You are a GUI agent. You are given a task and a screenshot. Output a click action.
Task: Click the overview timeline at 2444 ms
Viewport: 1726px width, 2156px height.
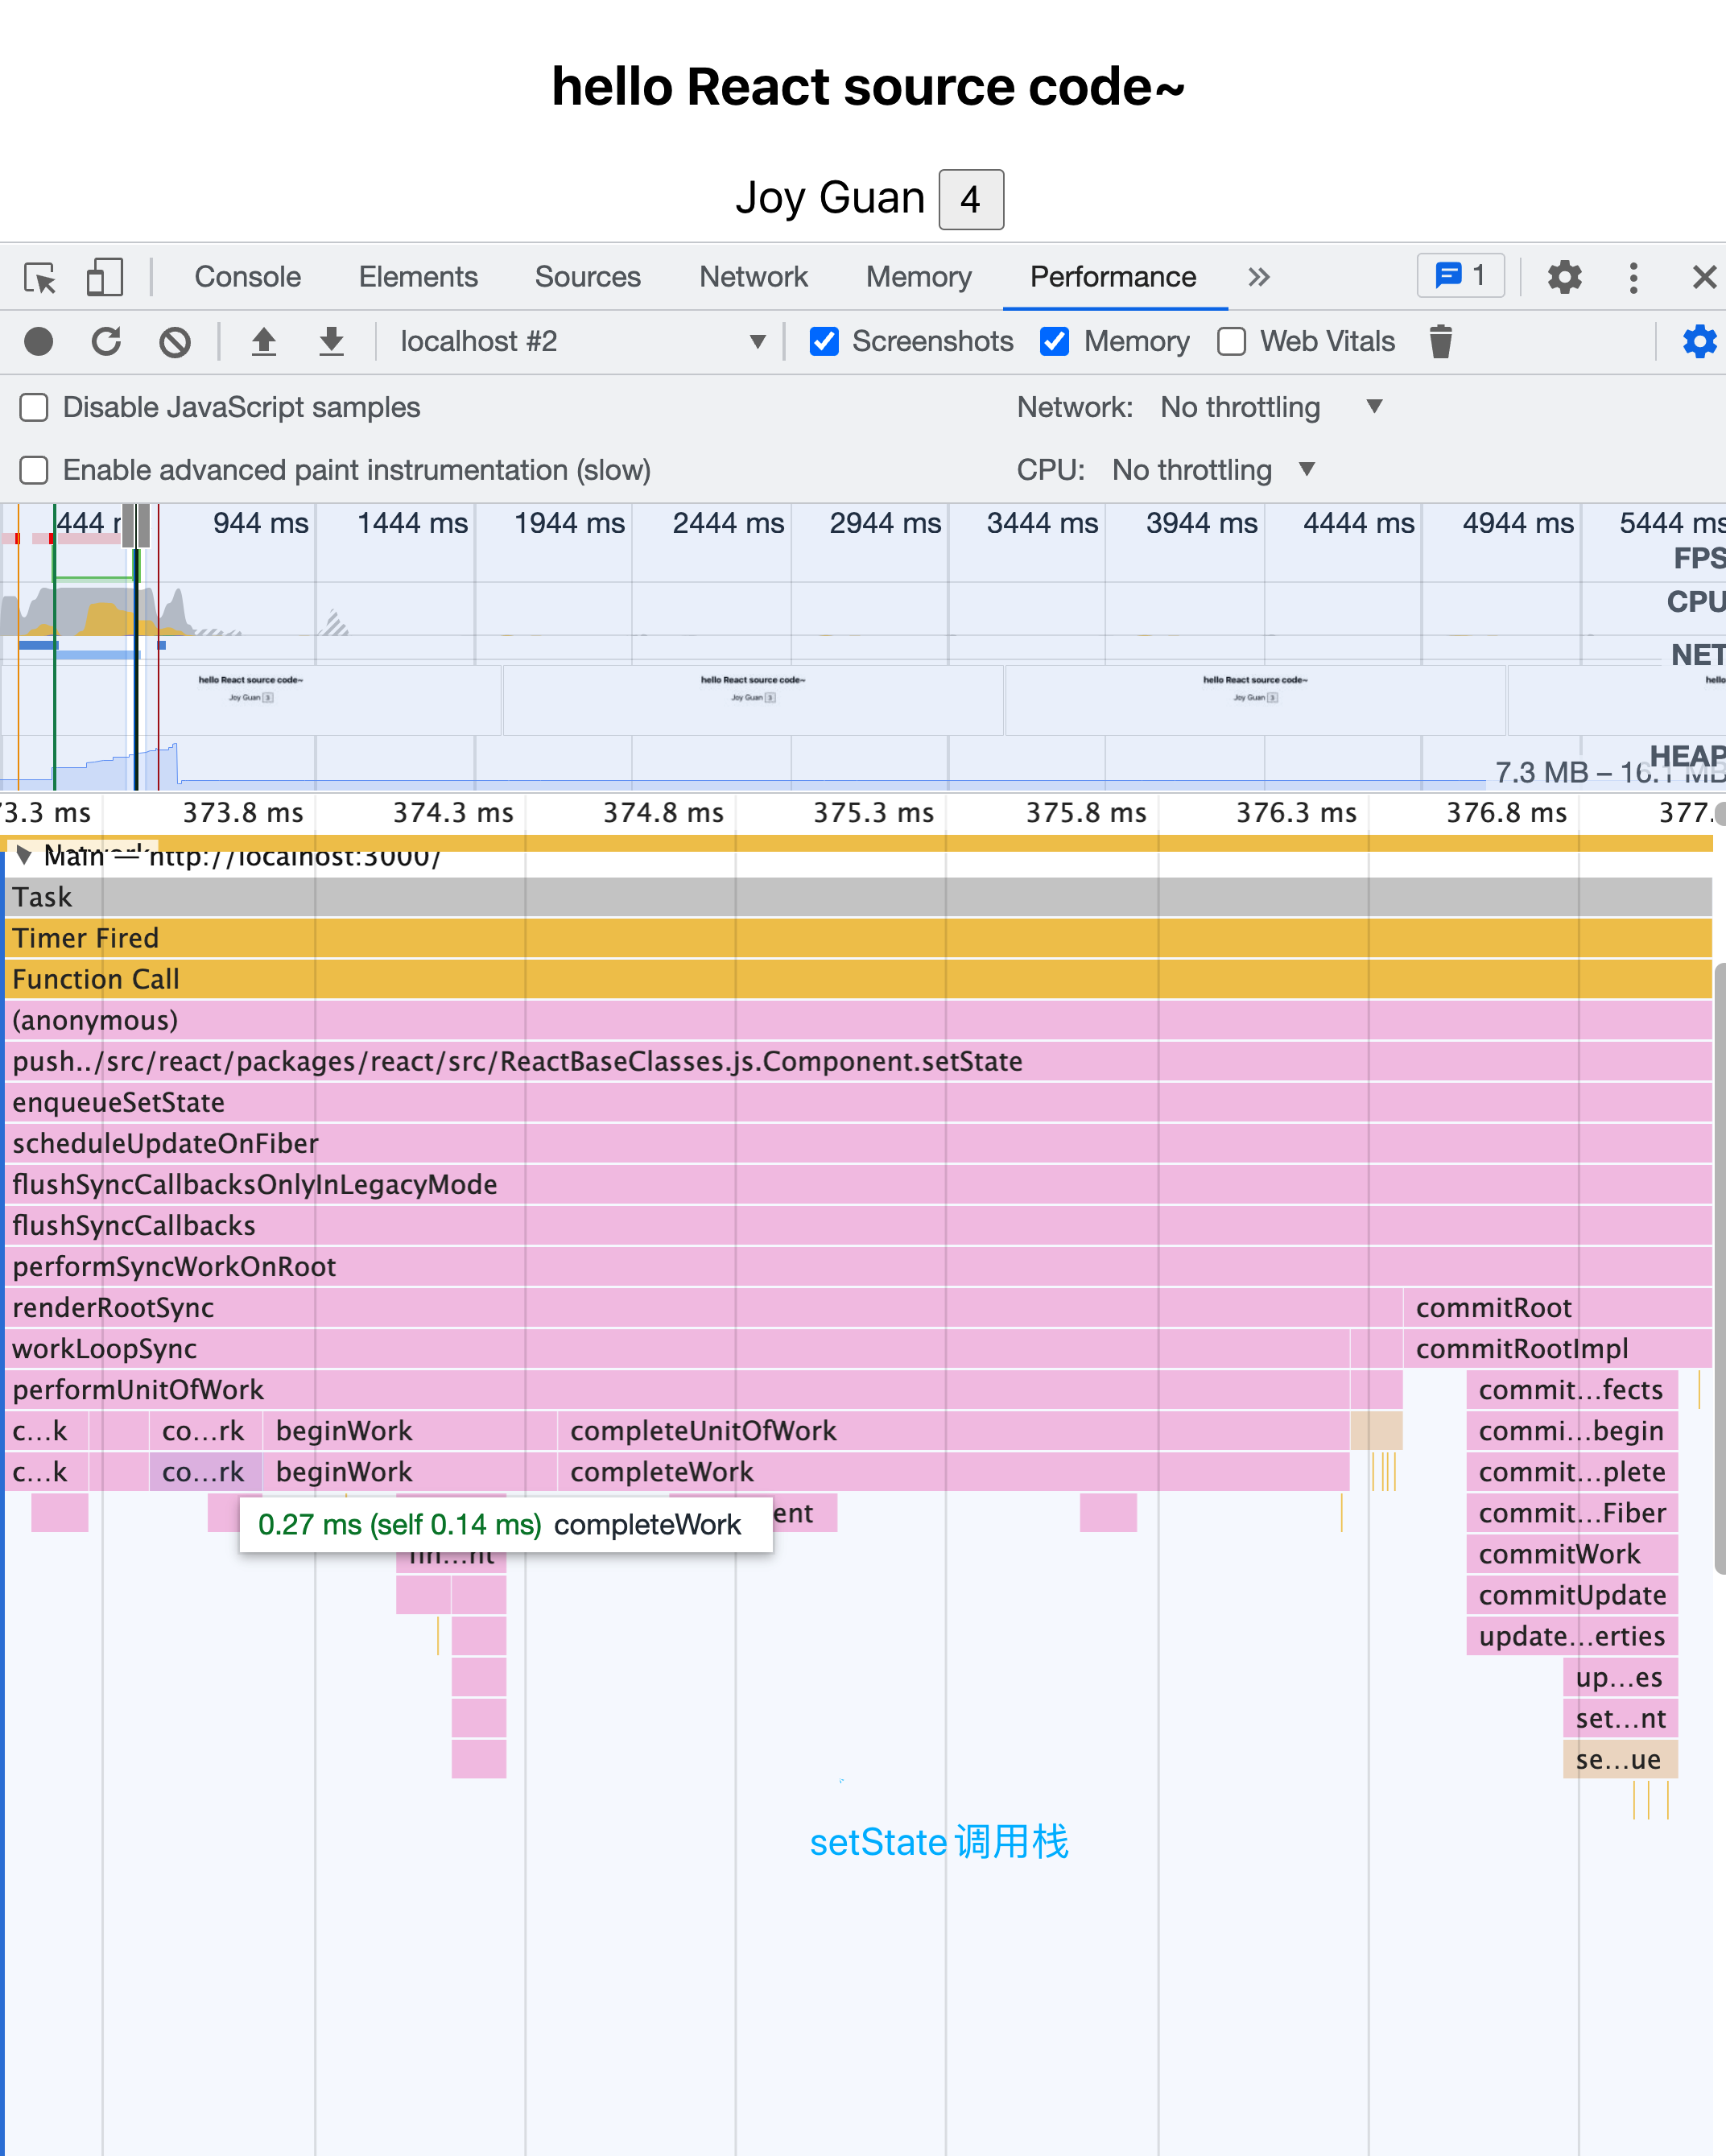tap(728, 523)
